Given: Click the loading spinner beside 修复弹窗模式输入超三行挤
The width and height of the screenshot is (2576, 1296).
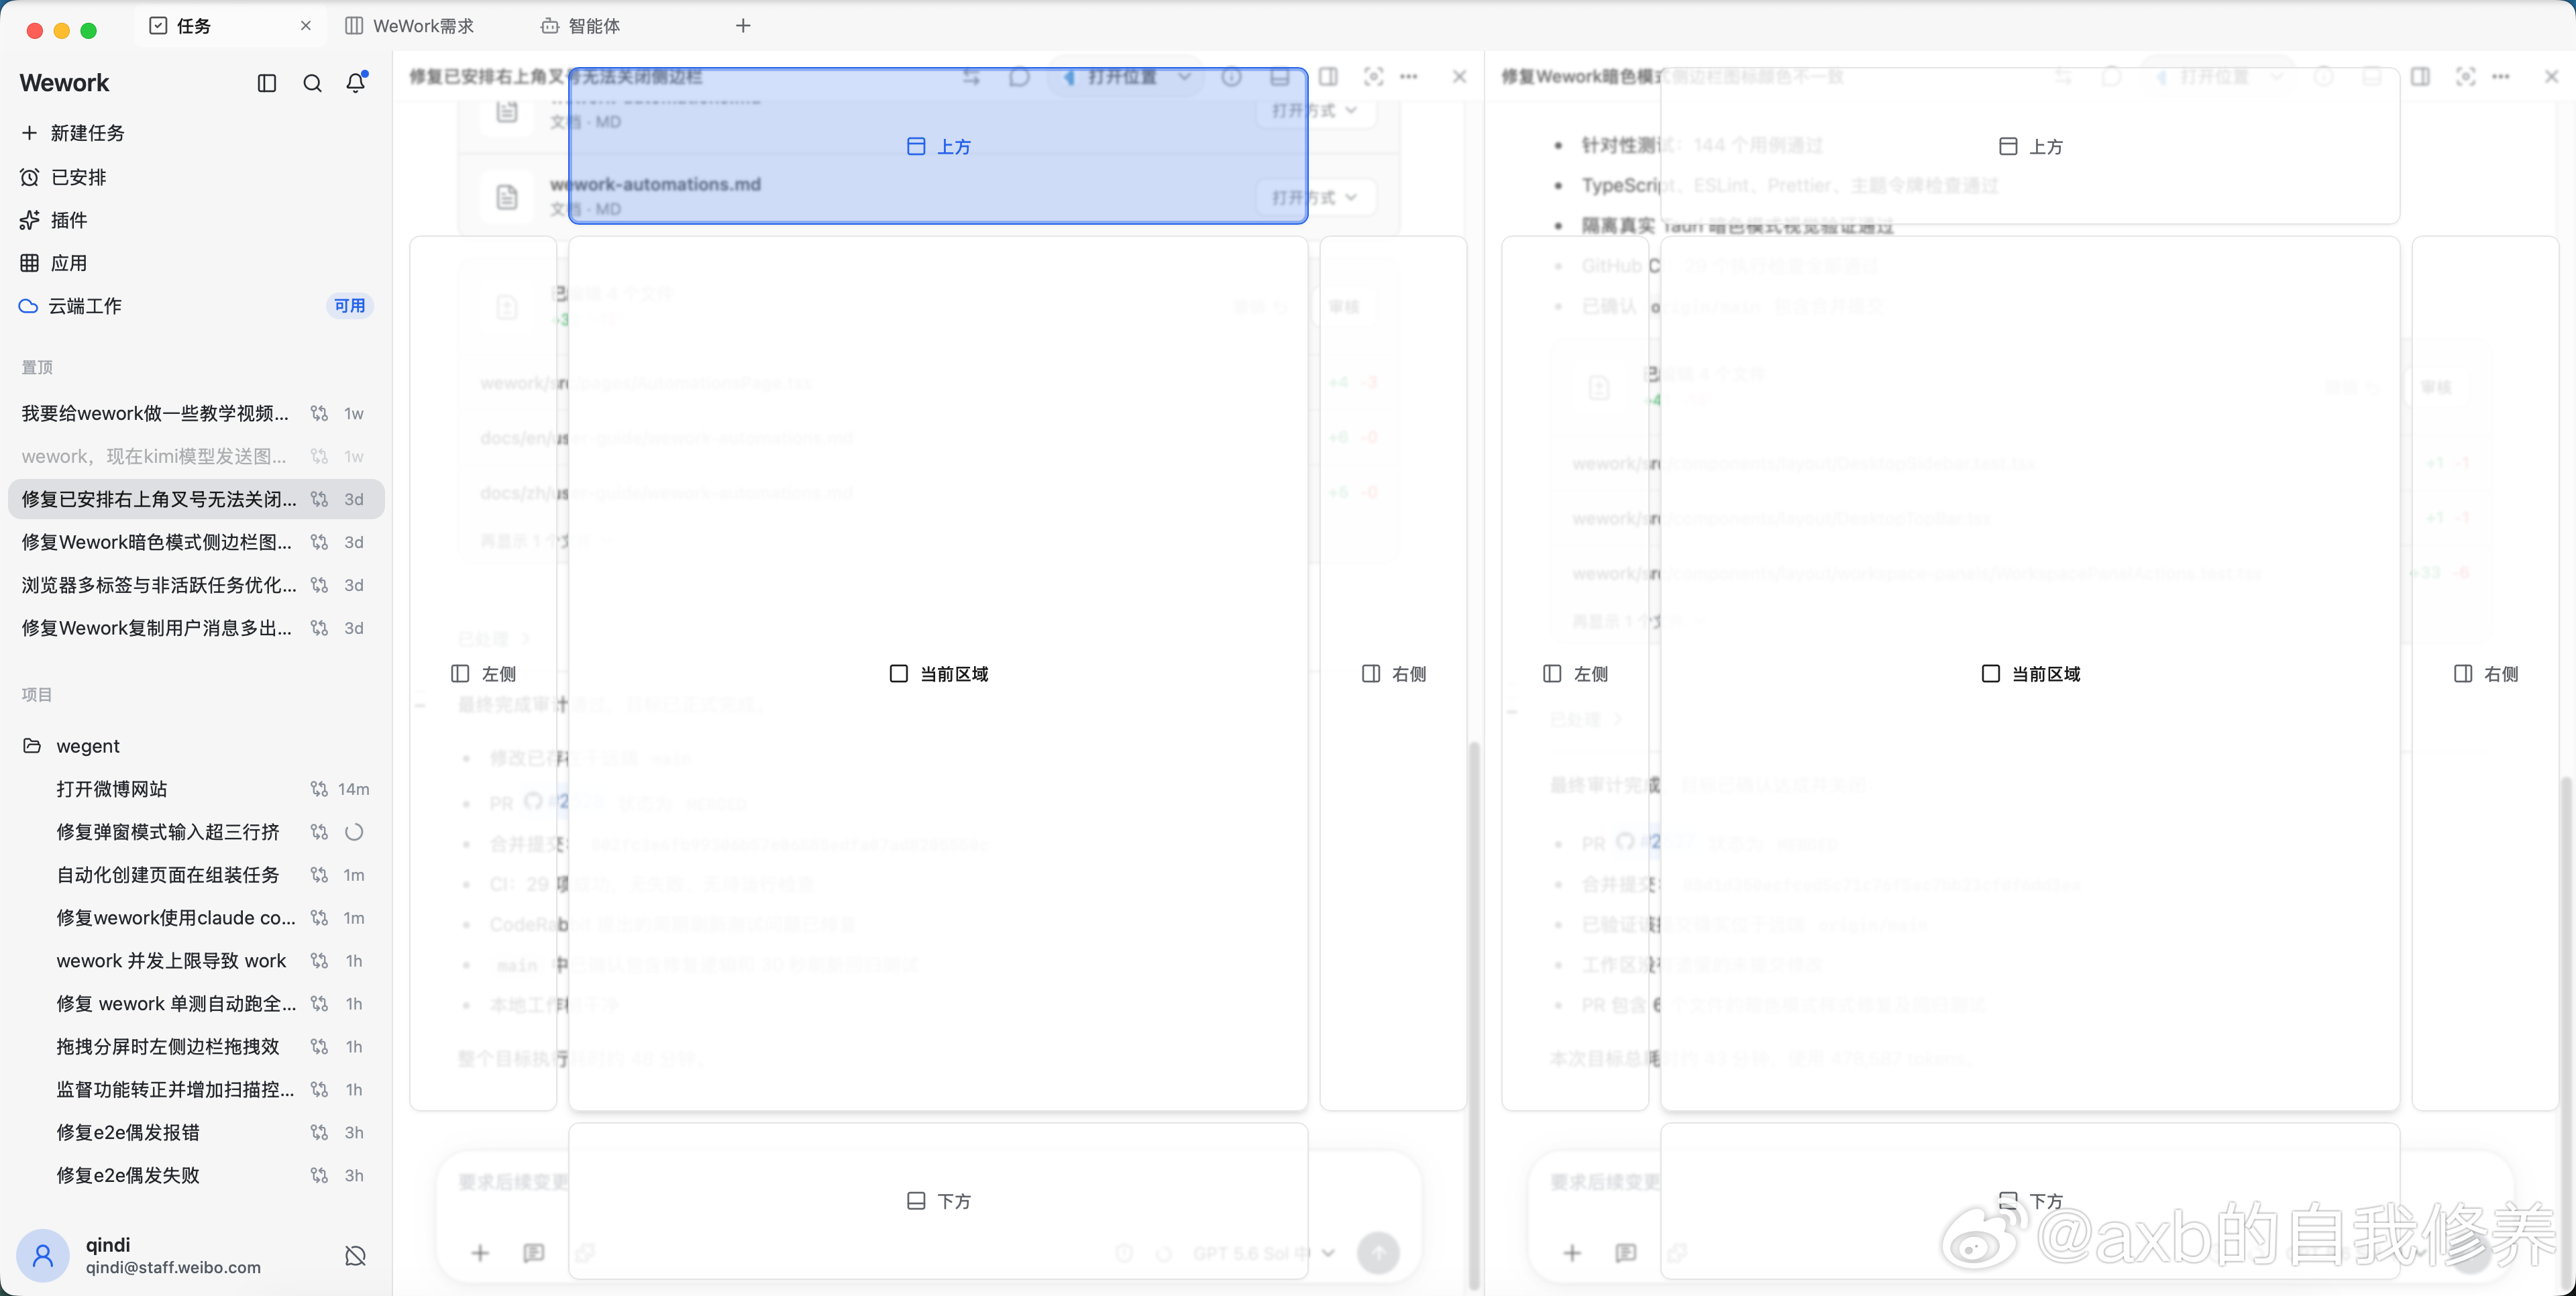Looking at the screenshot, I should [x=354, y=832].
